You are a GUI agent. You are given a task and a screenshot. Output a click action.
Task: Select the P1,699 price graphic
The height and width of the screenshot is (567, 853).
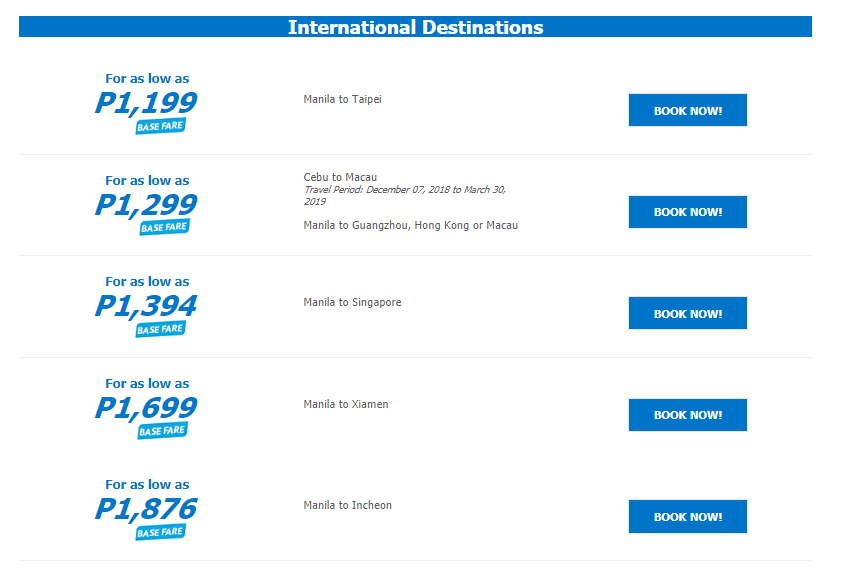pos(146,408)
